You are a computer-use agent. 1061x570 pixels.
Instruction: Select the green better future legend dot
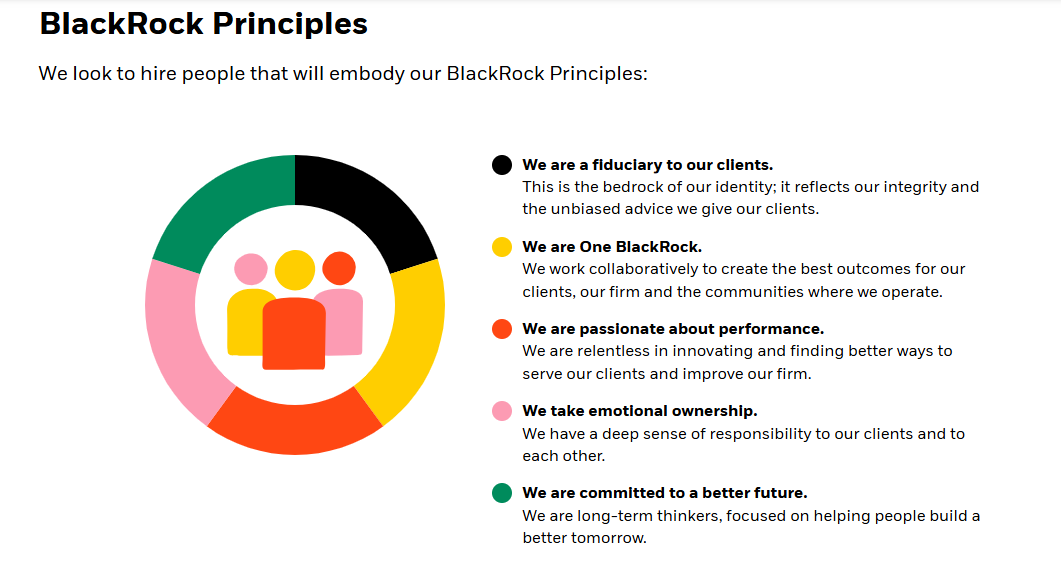[501, 493]
